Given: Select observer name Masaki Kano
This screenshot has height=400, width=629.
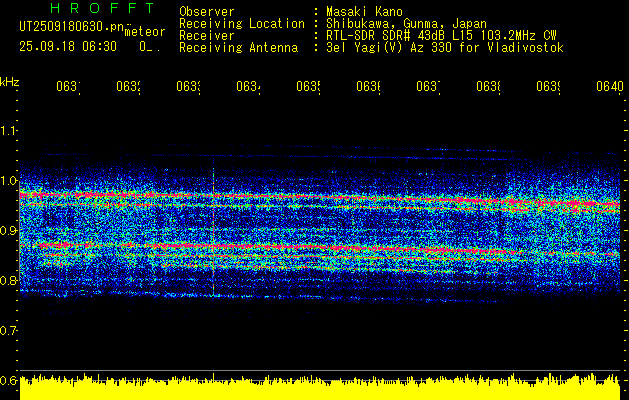Looking at the screenshot, I should pos(364,12).
